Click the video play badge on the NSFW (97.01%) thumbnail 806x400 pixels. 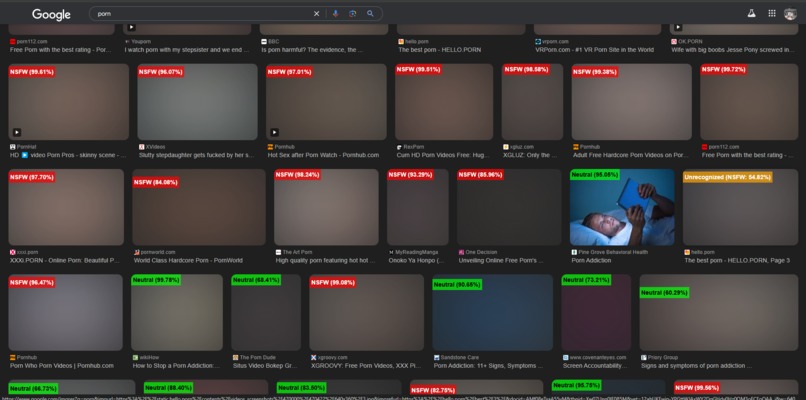click(x=274, y=132)
